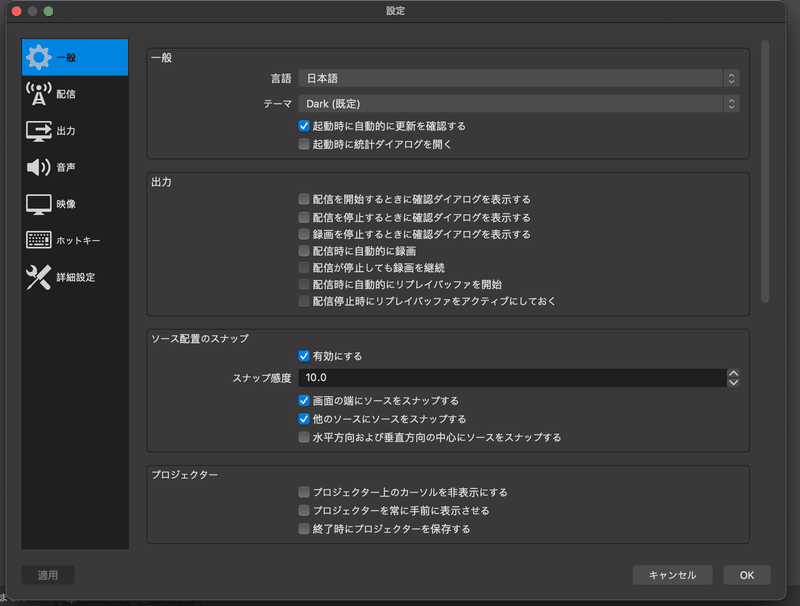Close the 設定 window with red button
The width and height of the screenshot is (800, 606).
point(16,11)
